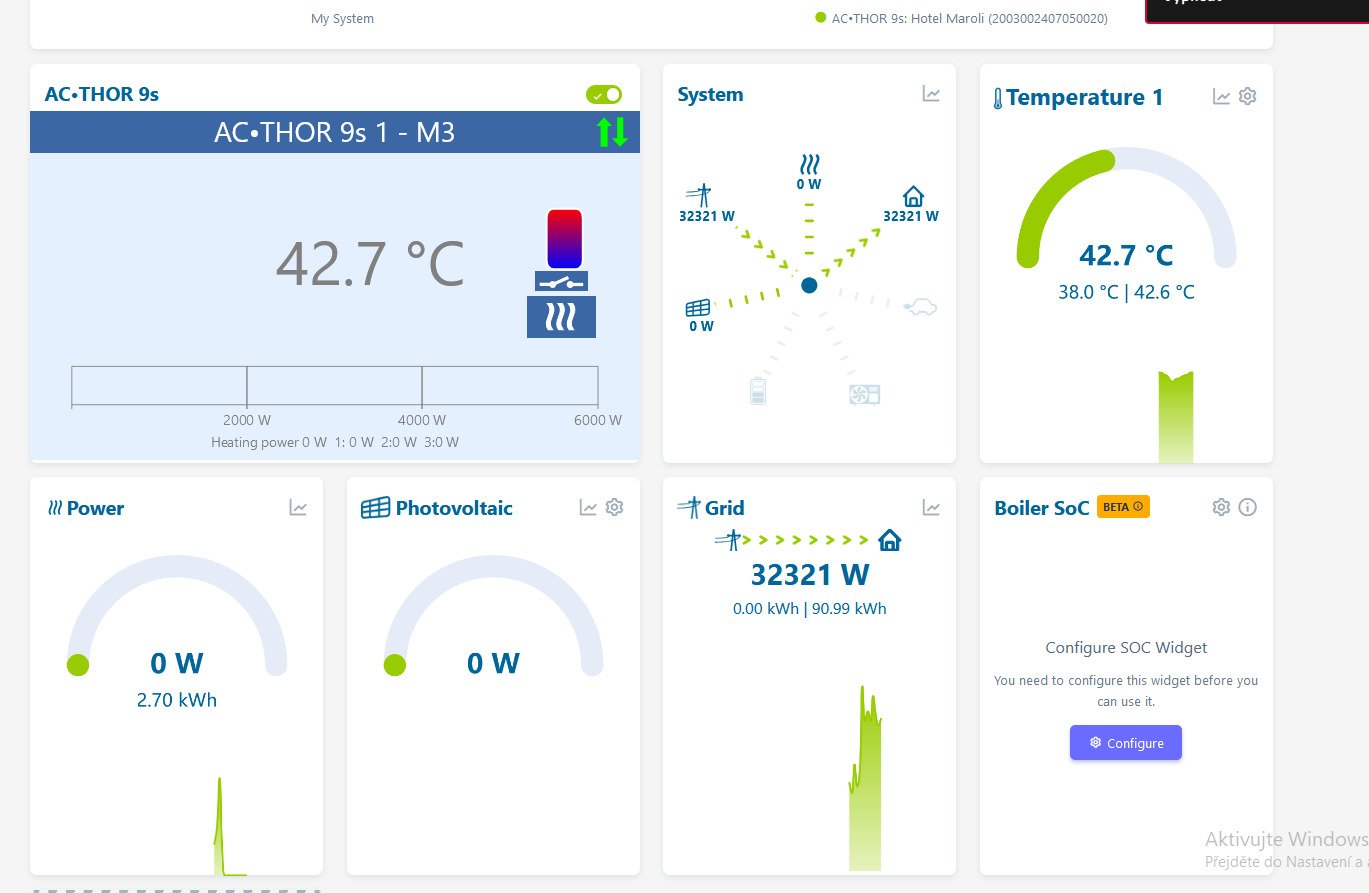This screenshot has width=1369, height=893.
Task: Click the pylon icon beside Grid title
Action: click(x=689, y=508)
